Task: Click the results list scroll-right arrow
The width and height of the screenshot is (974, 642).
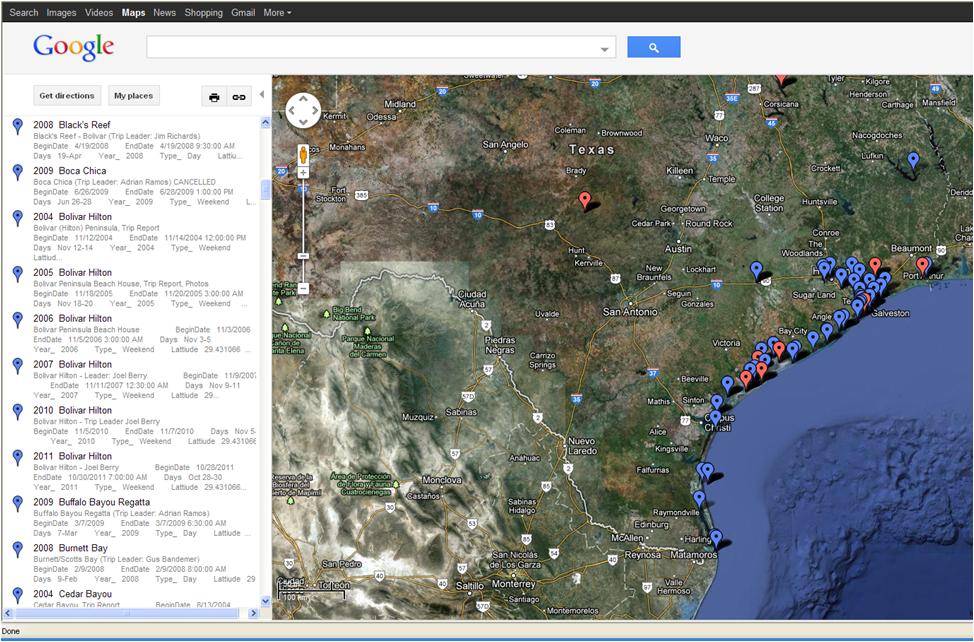Action: [253, 613]
